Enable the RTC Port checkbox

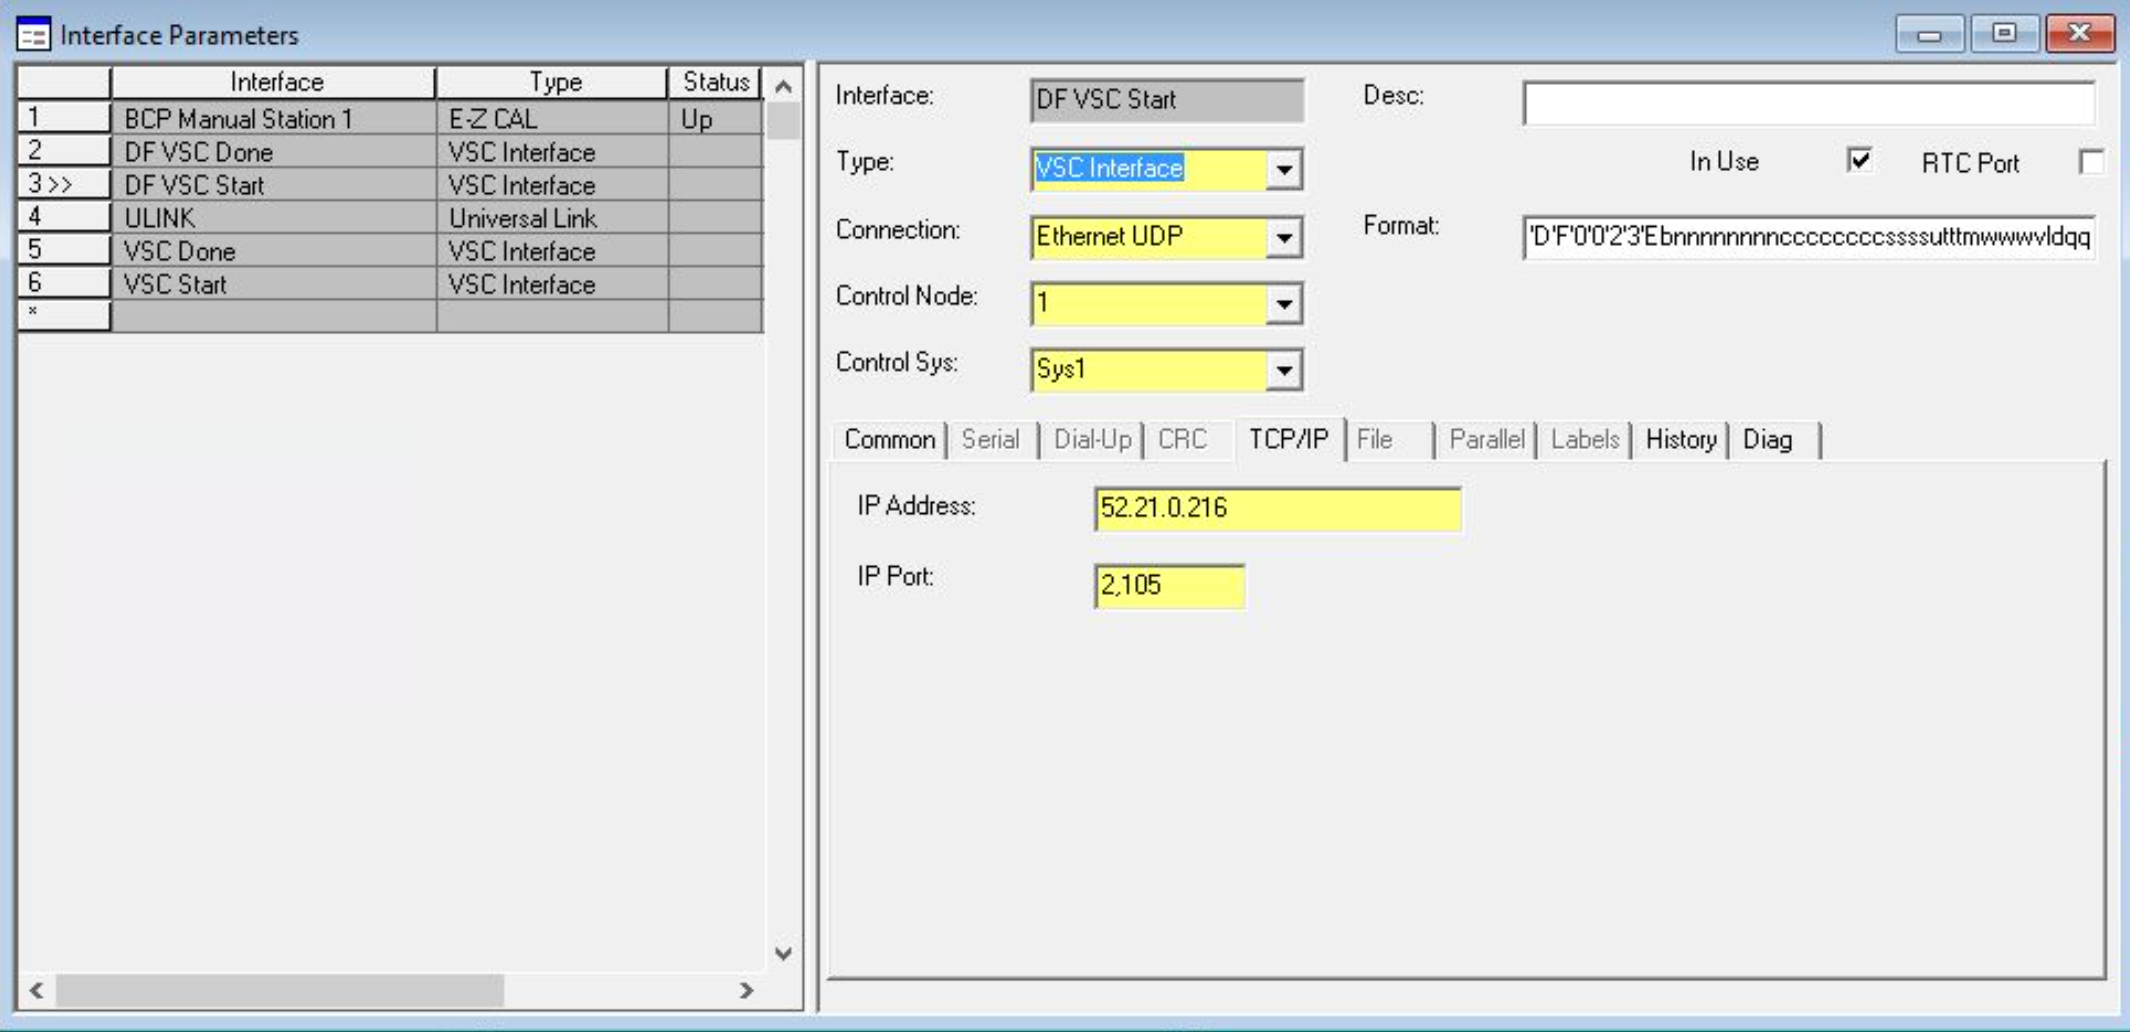point(2090,162)
